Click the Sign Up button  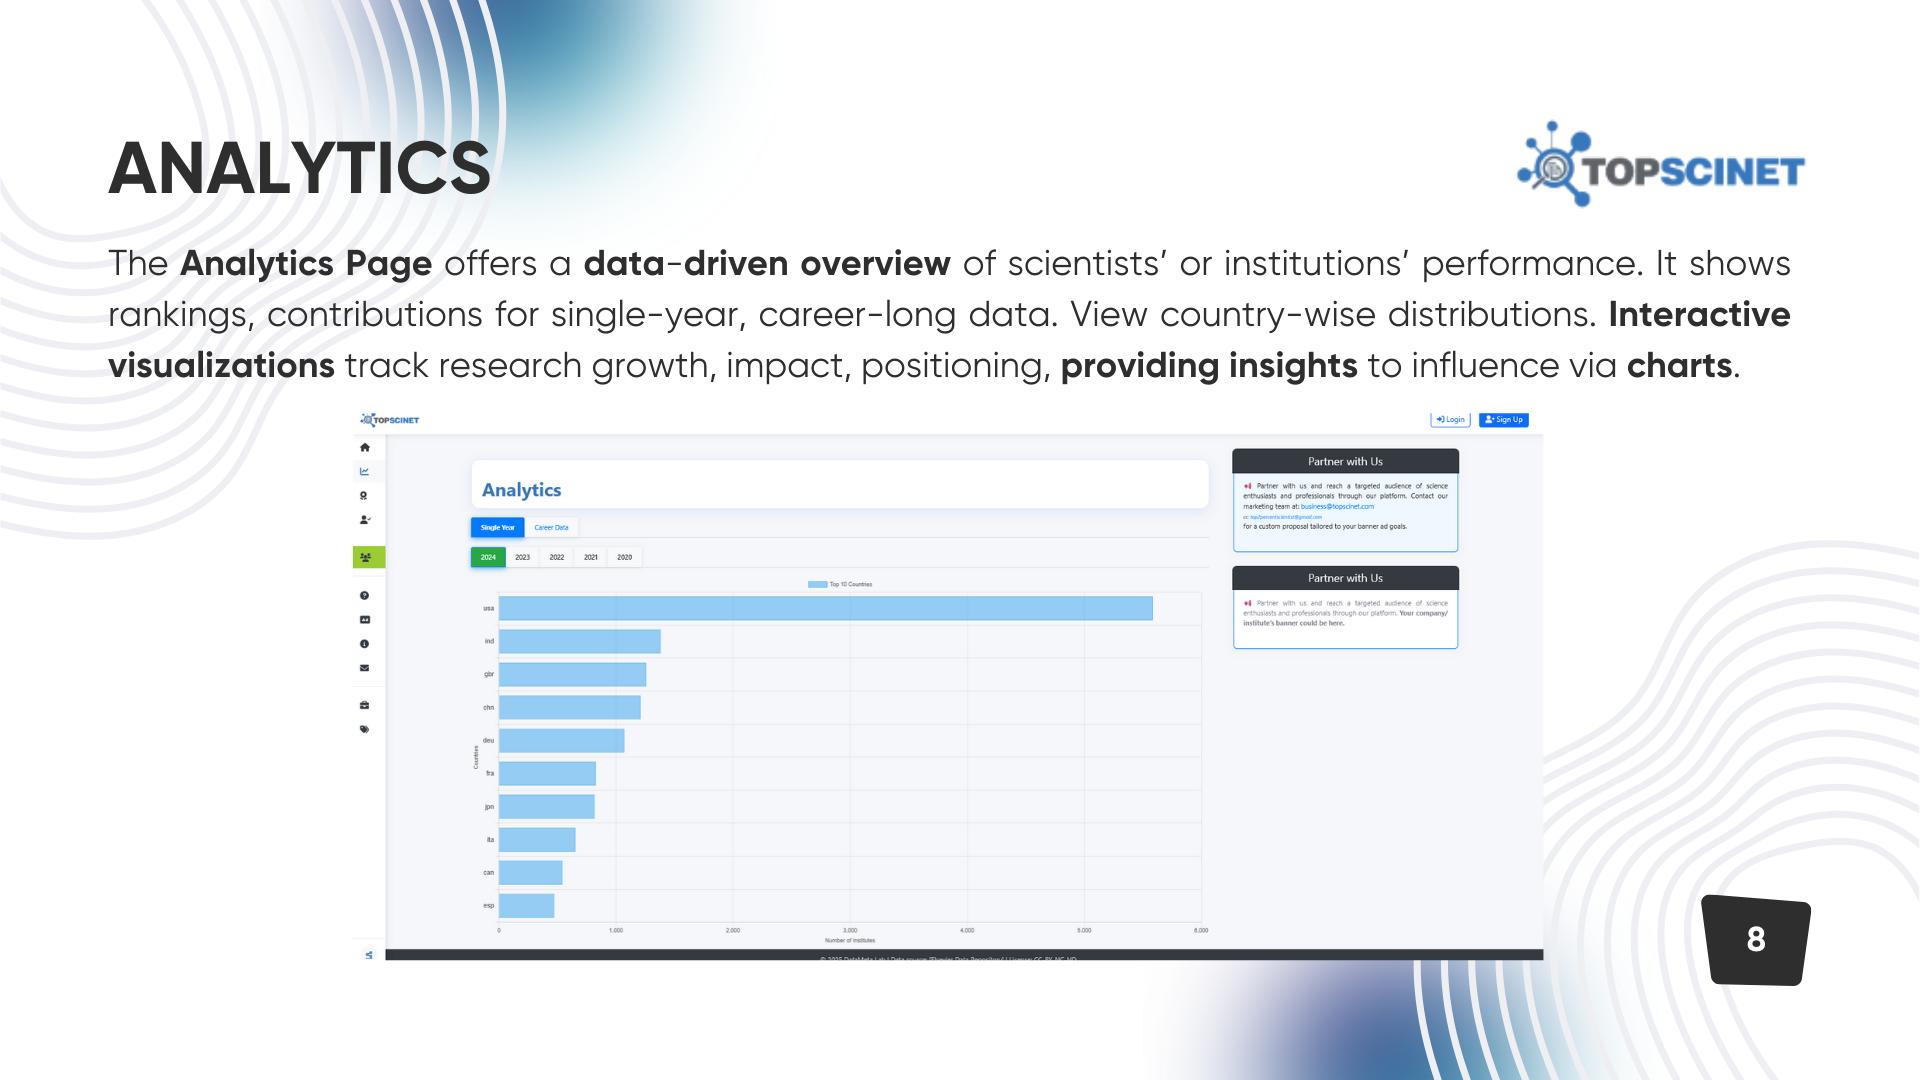coord(1504,420)
